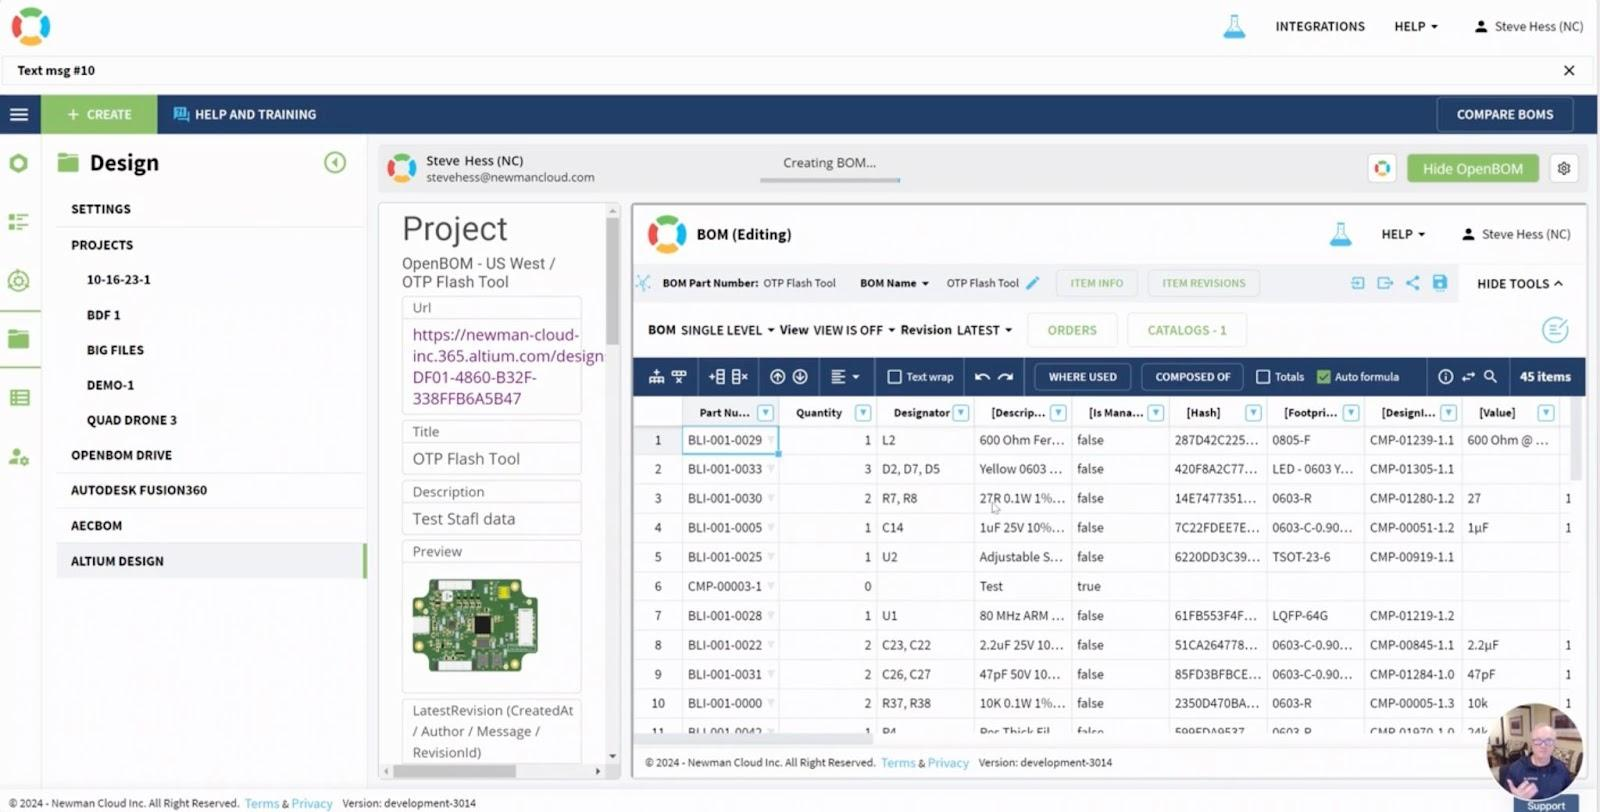
Task: Collapse the Design sidebar panel
Action: click(335, 162)
